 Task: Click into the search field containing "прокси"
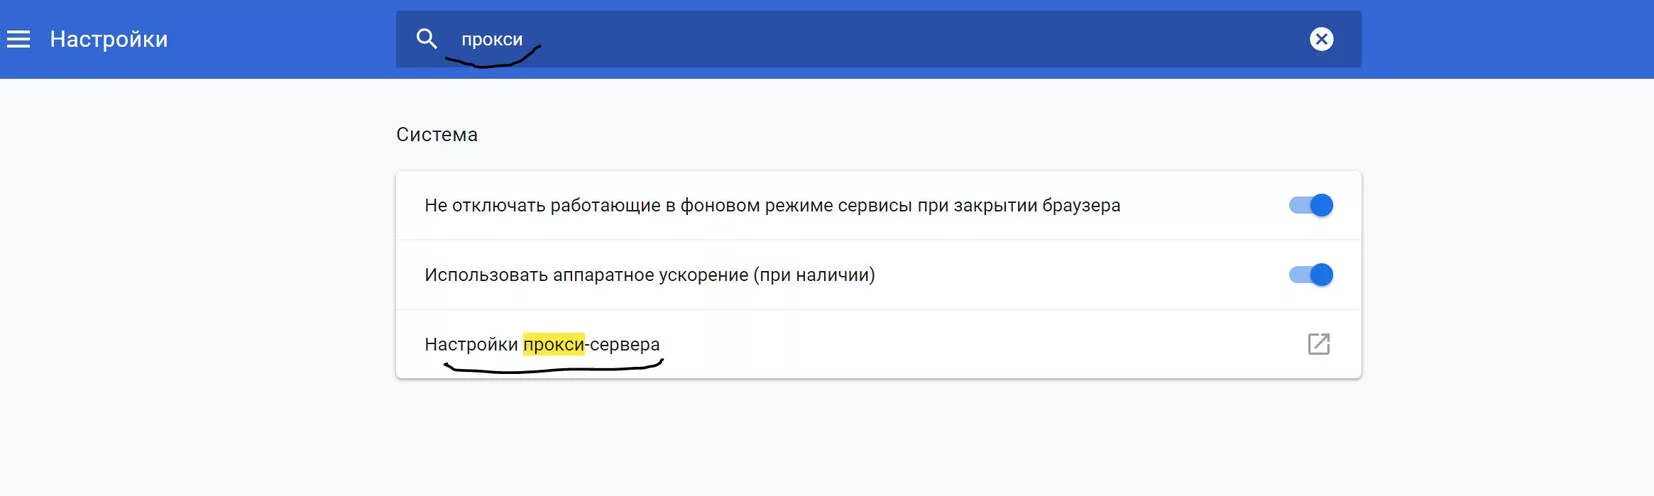878,39
